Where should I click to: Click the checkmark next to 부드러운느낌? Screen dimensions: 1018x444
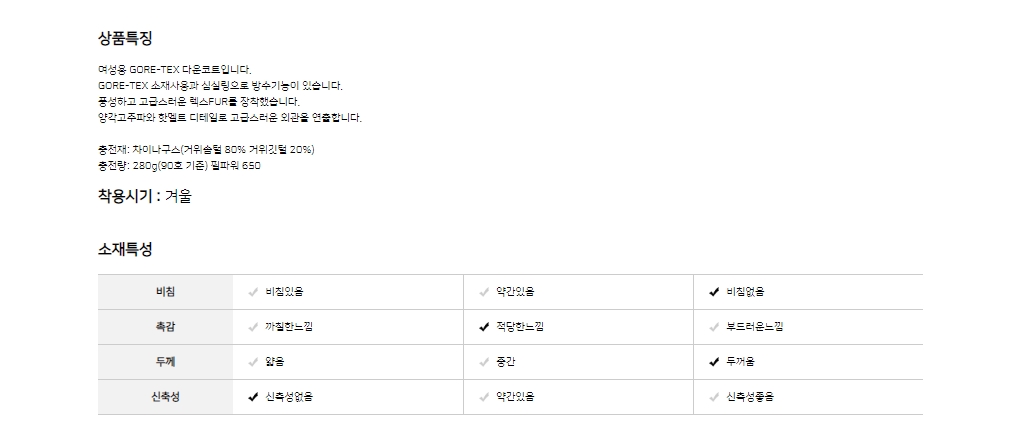pos(714,327)
